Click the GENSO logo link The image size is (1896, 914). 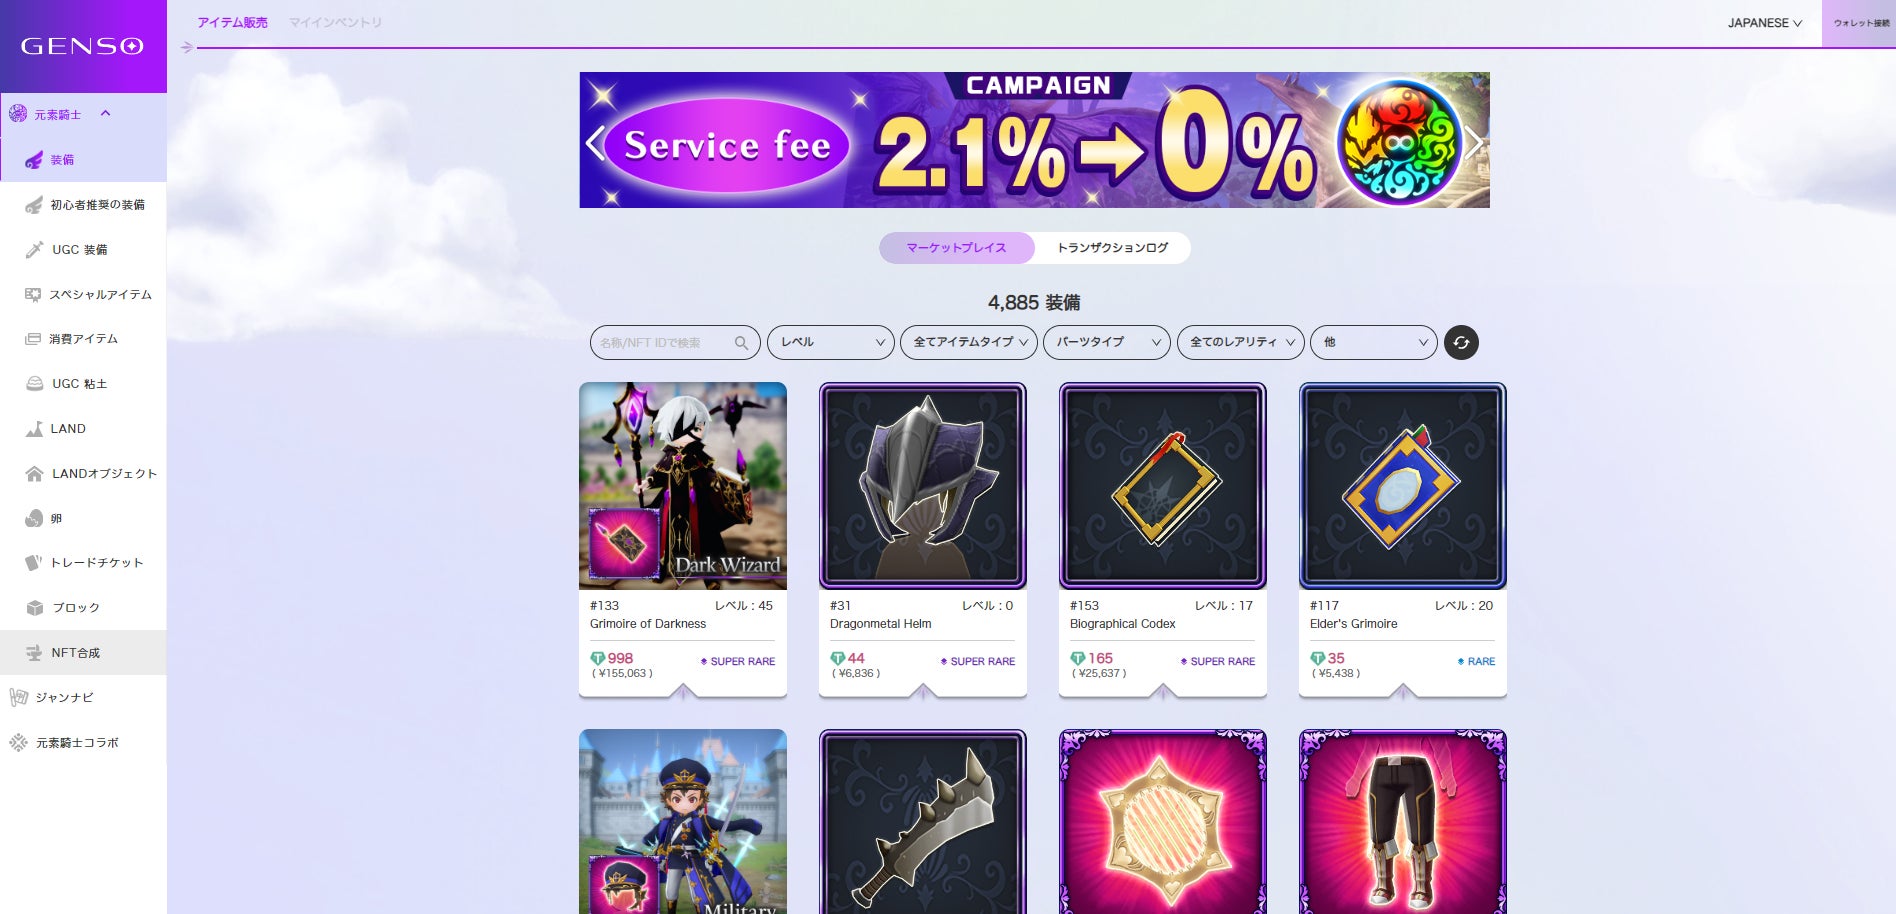(x=82, y=46)
